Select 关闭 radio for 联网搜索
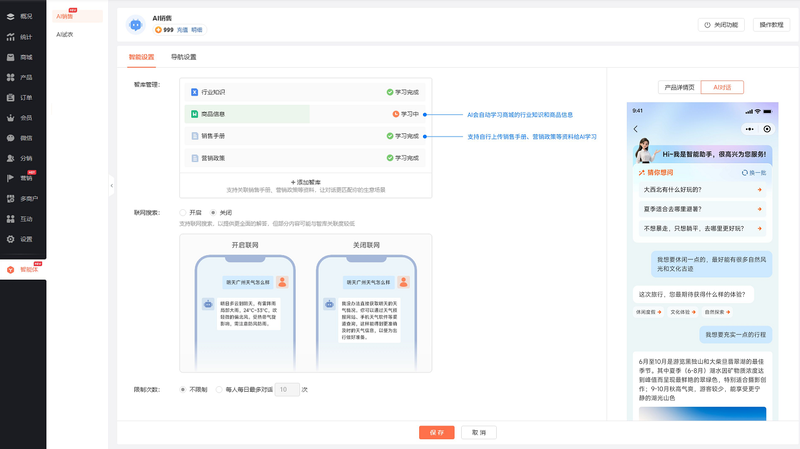The height and width of the screenshot is (449, 800). (213, 212)
